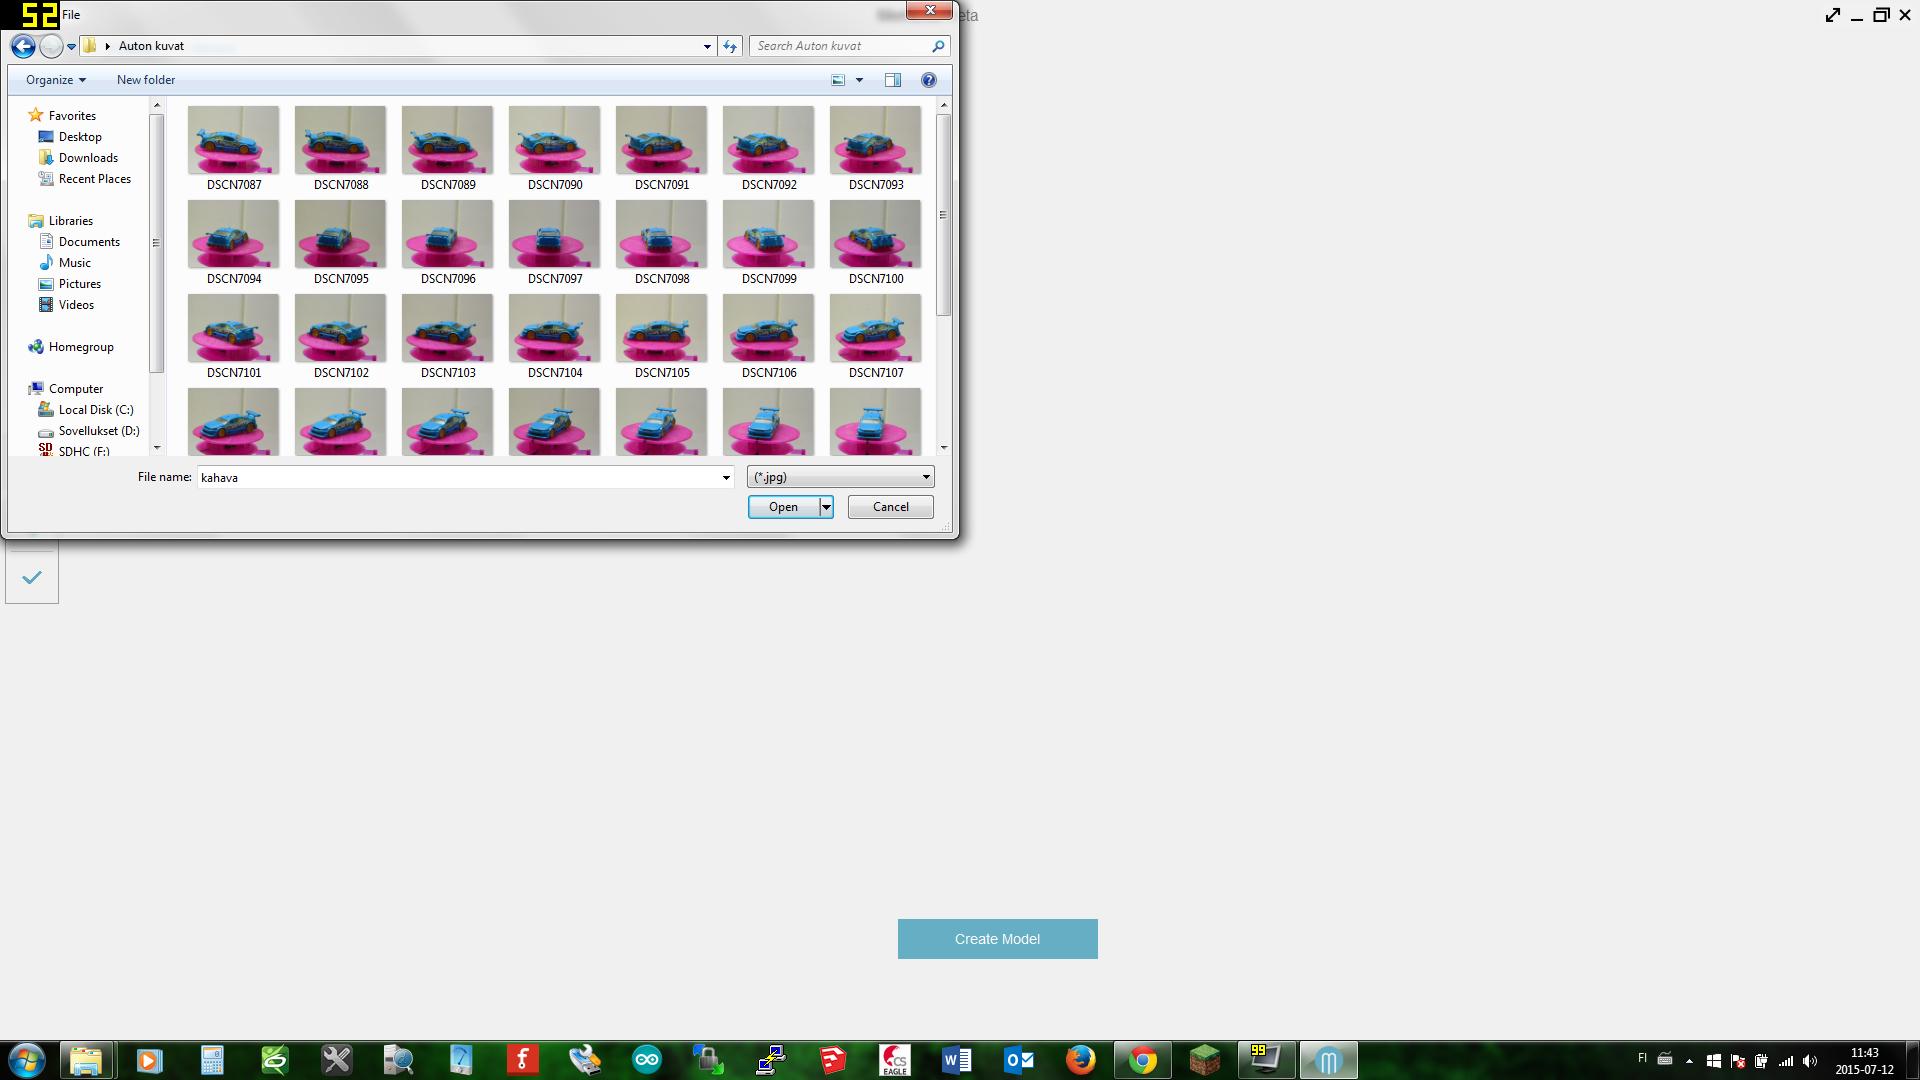
Task: Open the More view options dropdown arrow
Action: pyautogui.click(x=859, y=80)
